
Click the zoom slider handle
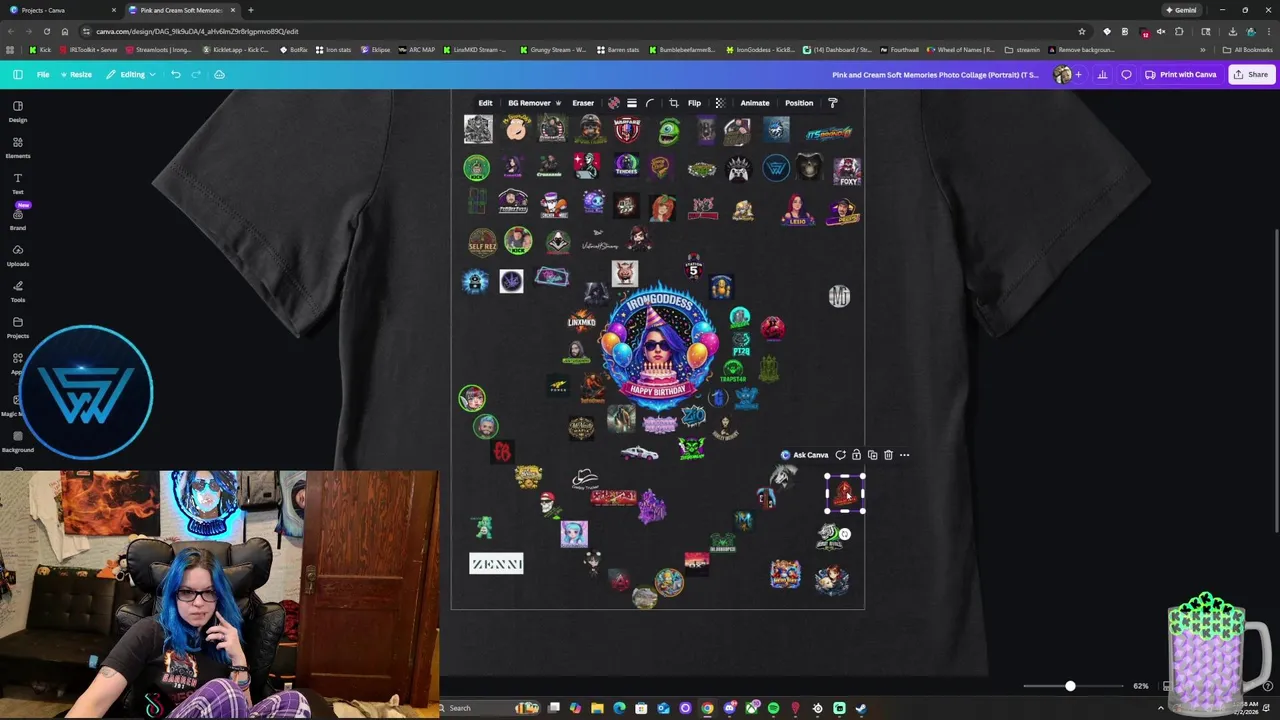1070,686
